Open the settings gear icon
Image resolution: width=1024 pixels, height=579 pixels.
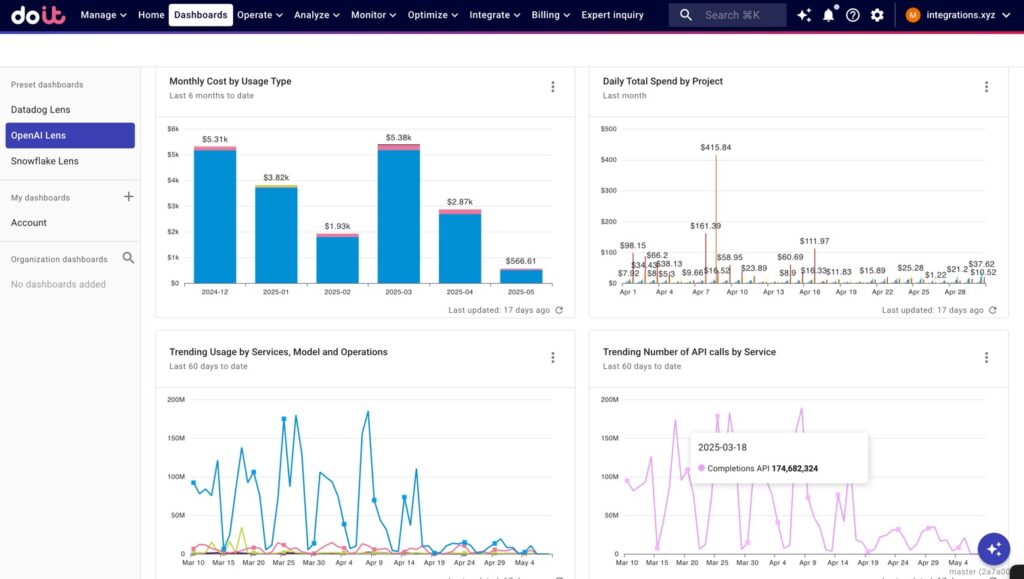click(x=877, y=15)
